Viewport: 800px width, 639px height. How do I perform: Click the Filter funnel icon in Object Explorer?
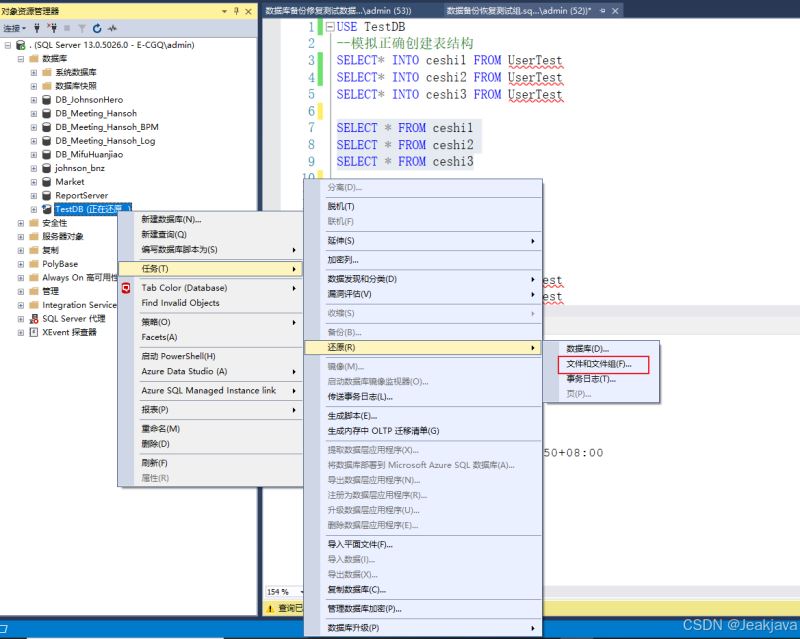coord(82,28)
